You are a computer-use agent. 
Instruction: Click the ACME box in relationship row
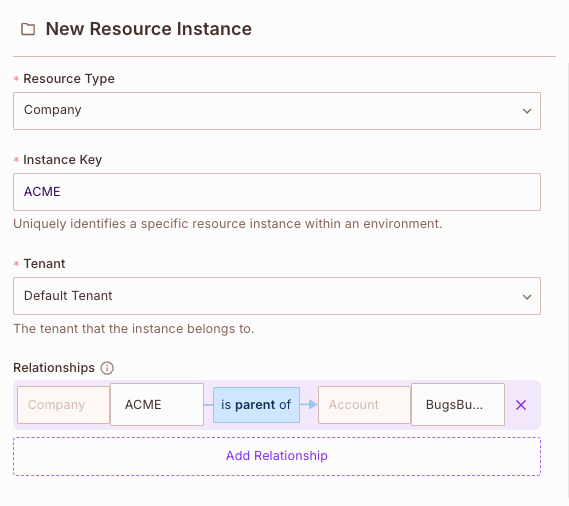tap(157, 404)
